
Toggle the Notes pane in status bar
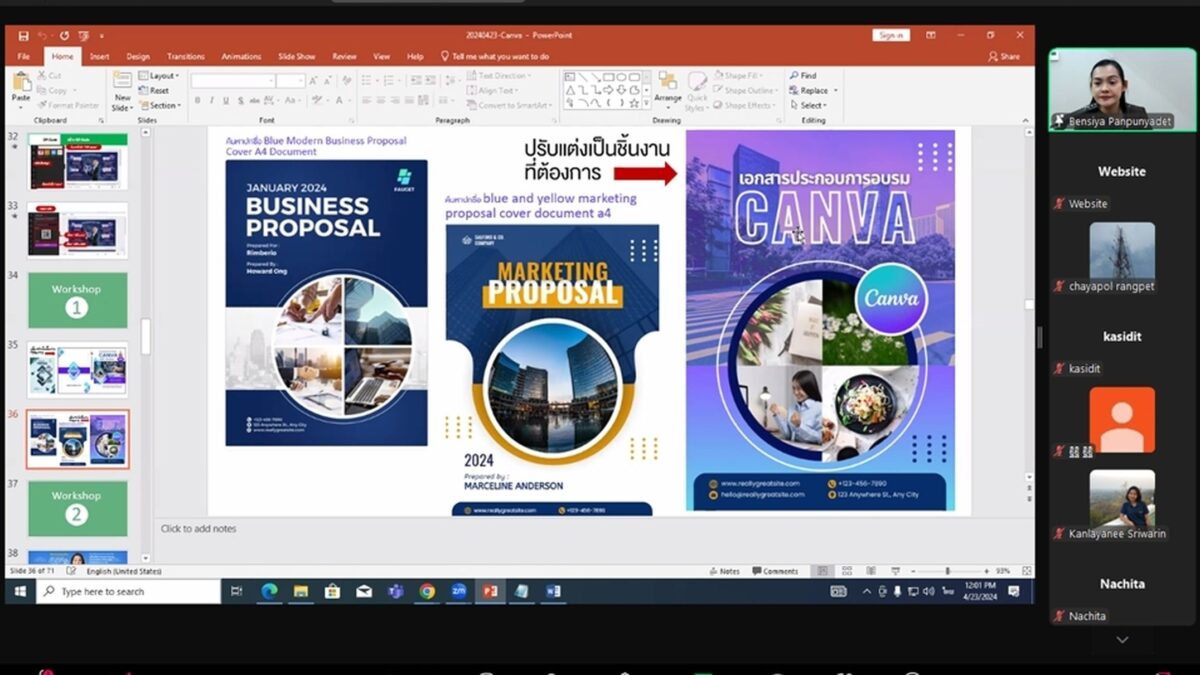(x=724, y=571)
